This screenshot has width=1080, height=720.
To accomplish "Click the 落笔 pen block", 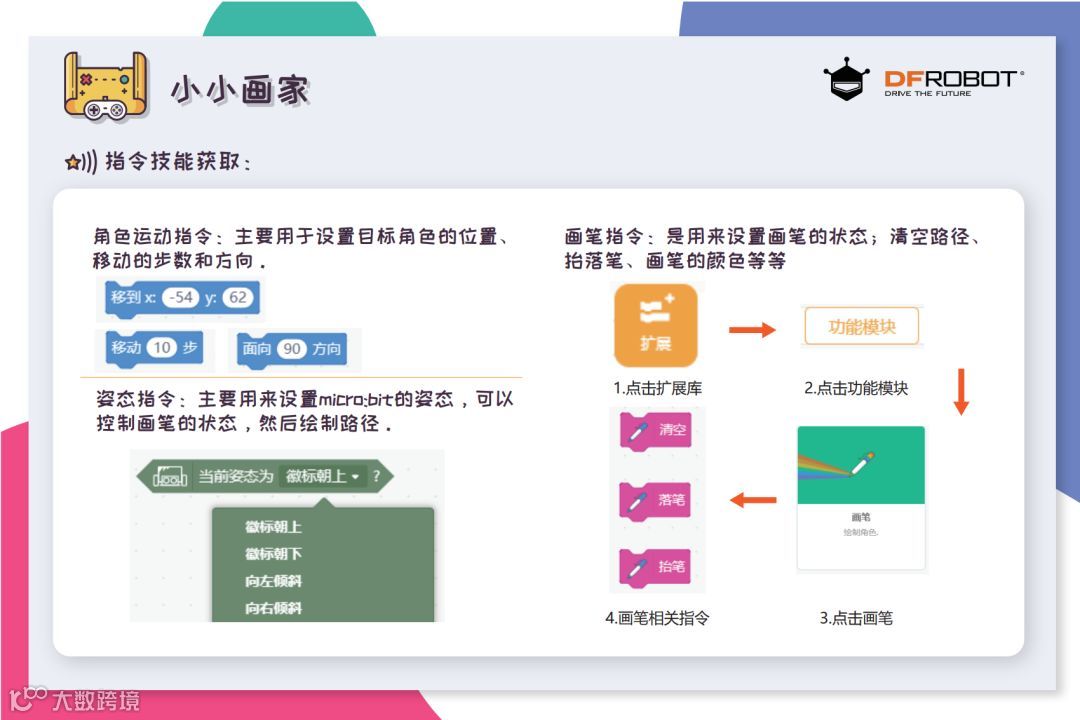I will click(x=655, y=500).
